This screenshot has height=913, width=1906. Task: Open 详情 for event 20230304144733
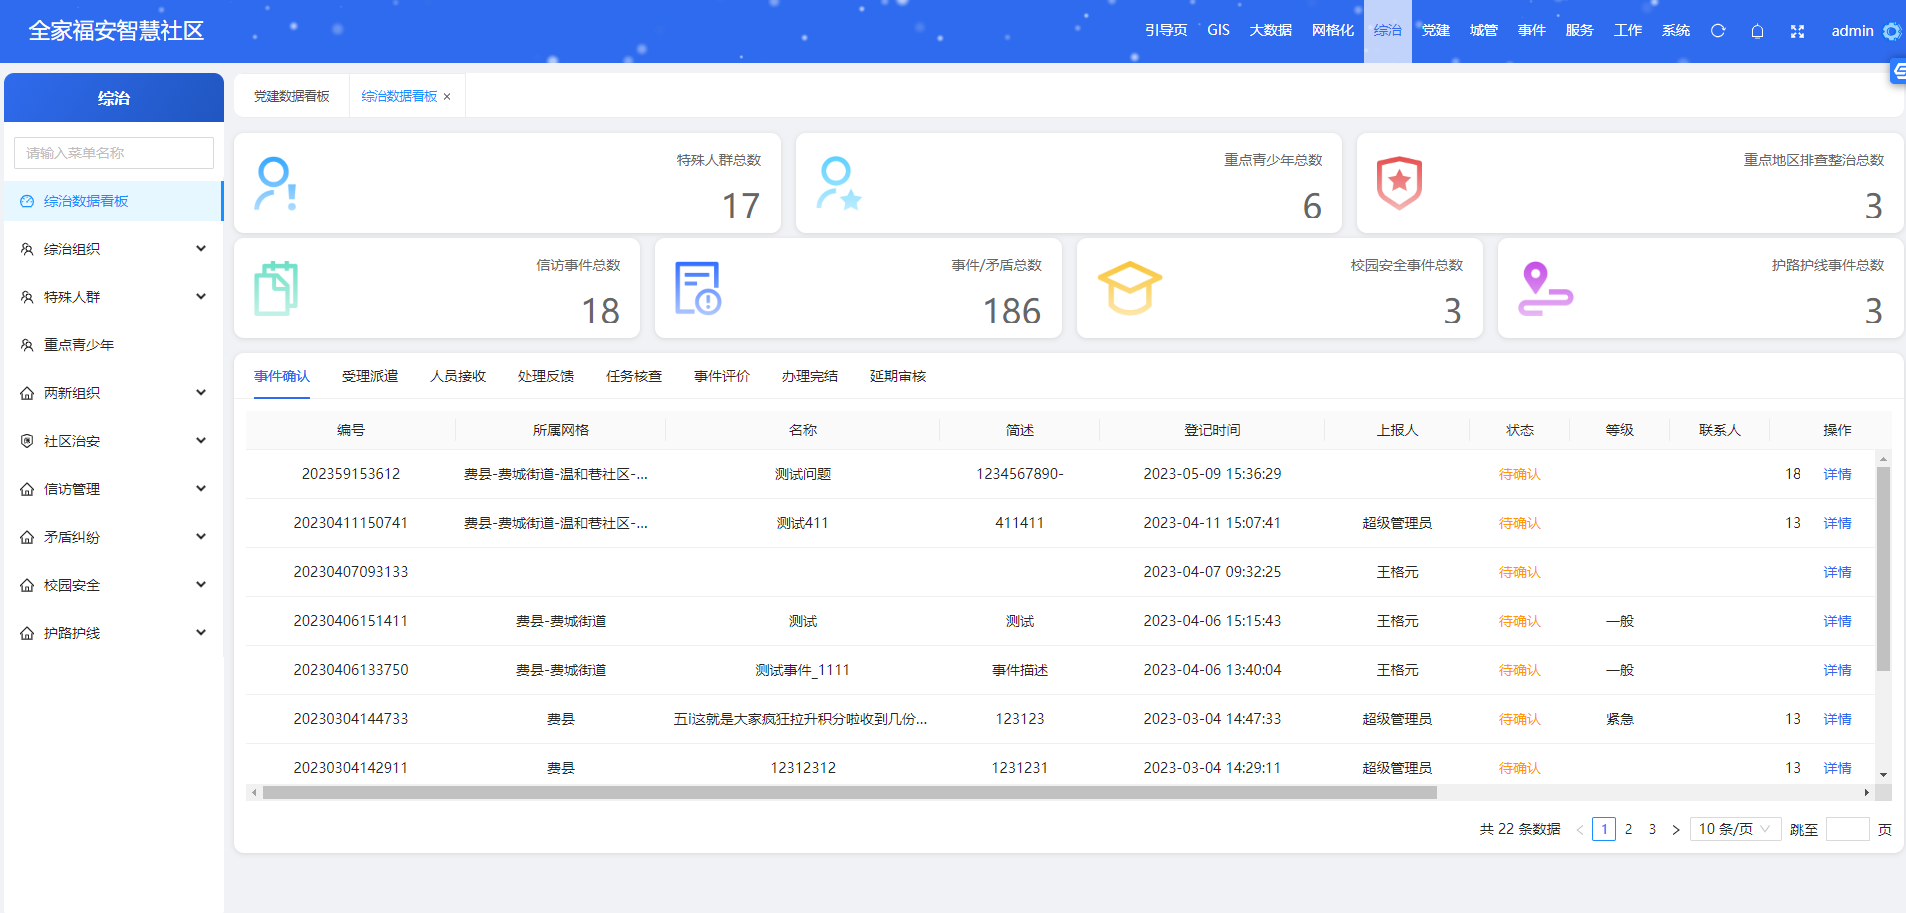1837,719
